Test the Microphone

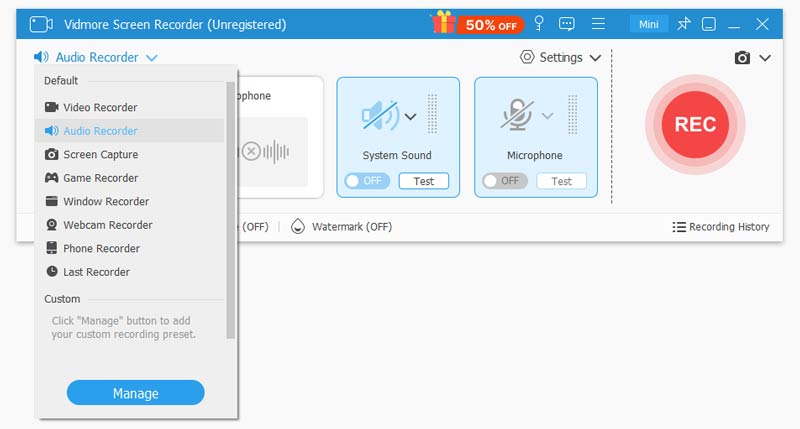point(561,181)
